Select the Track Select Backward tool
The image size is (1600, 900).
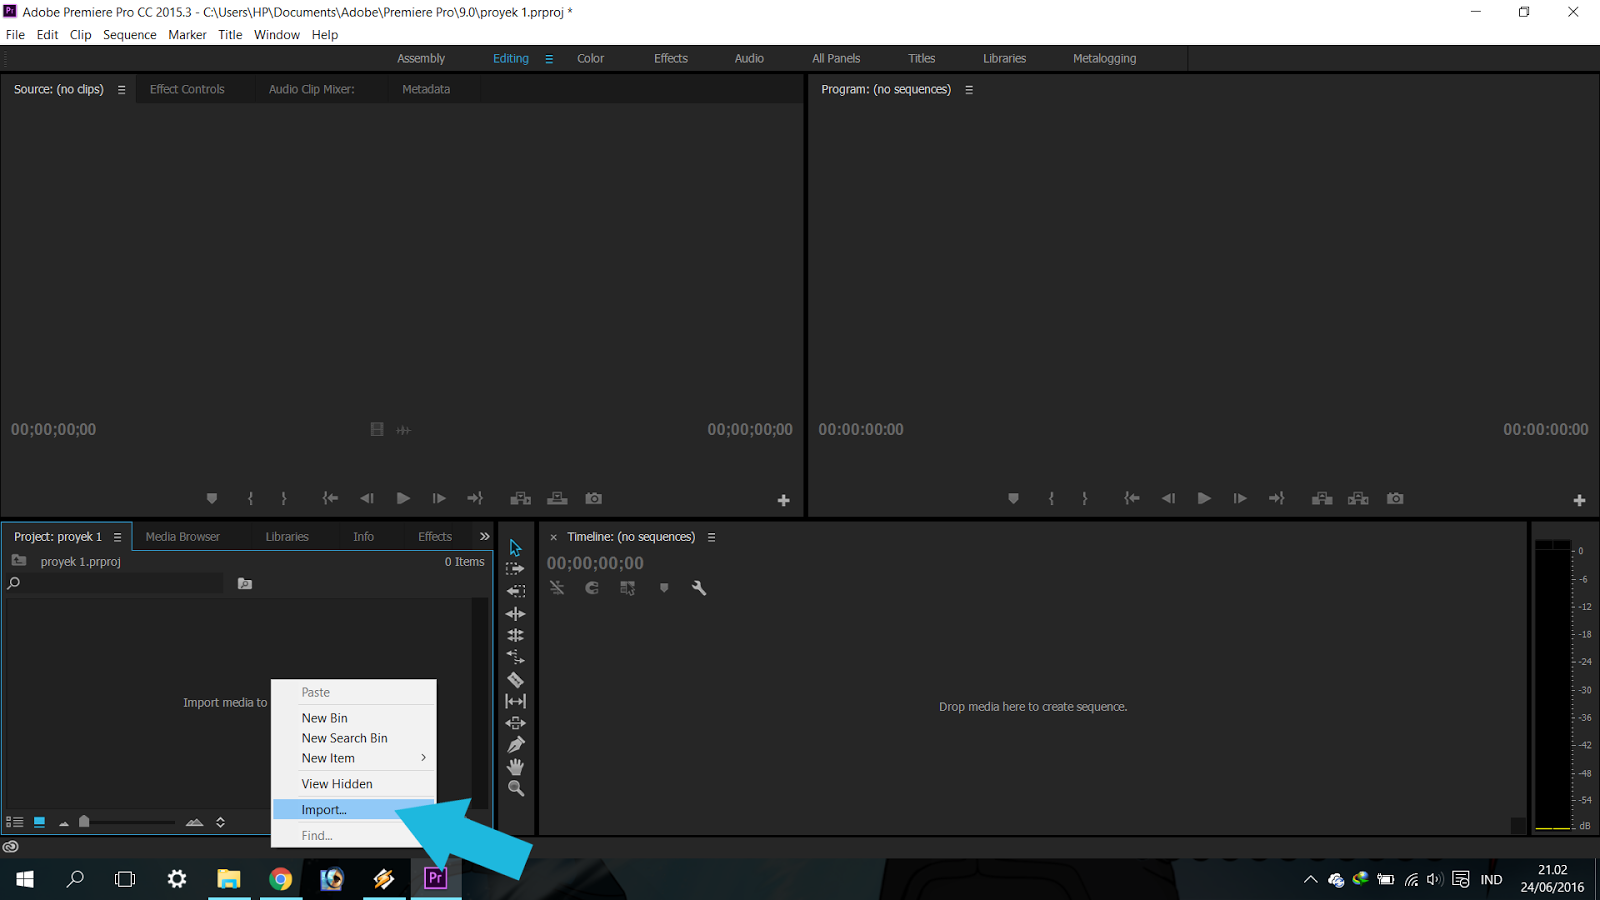coord(515,591)
